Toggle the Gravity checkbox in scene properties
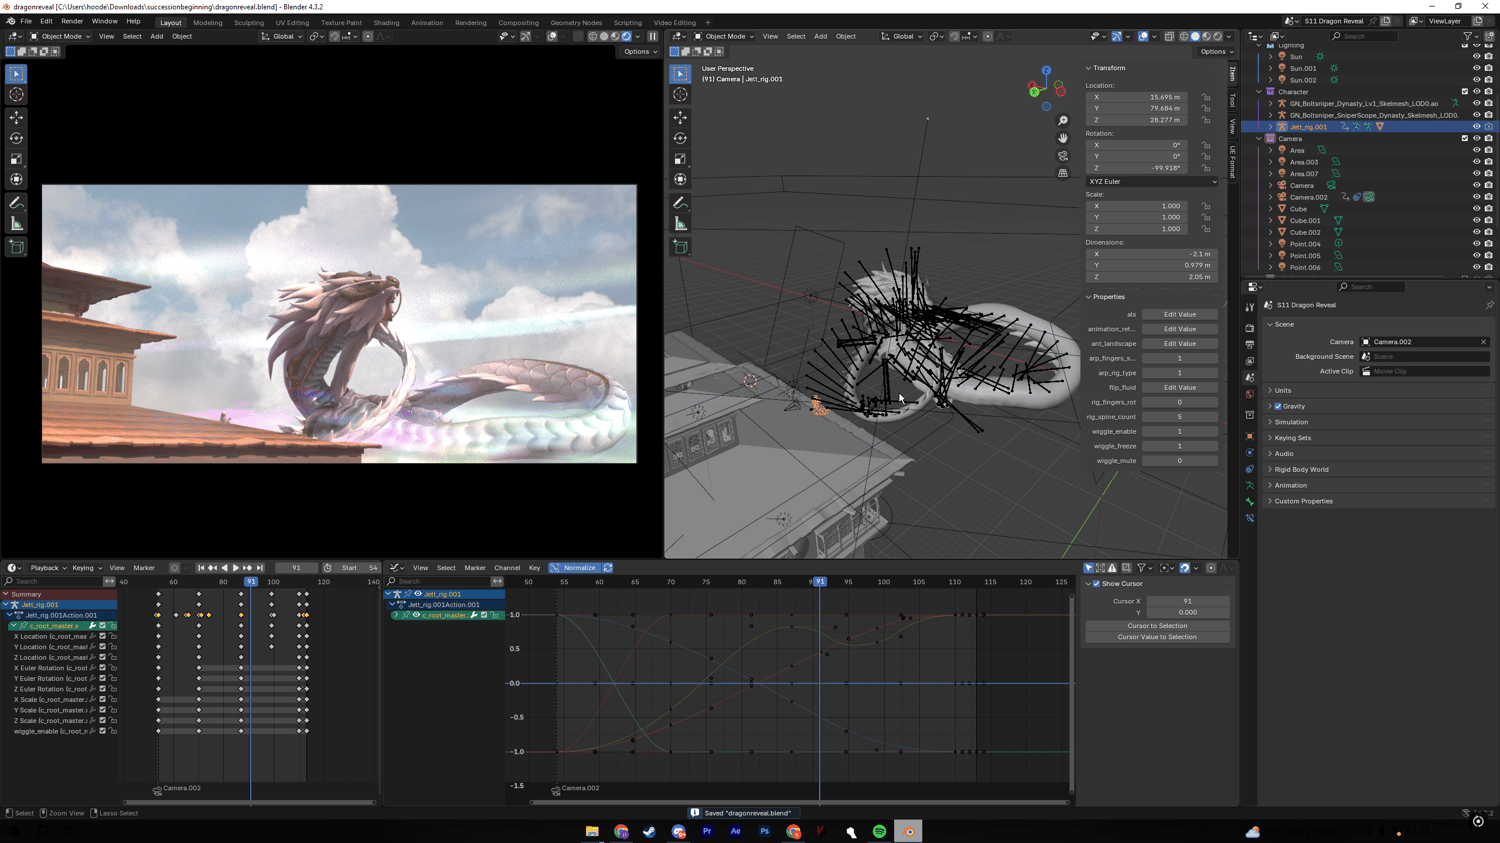 pos(1278,406)
